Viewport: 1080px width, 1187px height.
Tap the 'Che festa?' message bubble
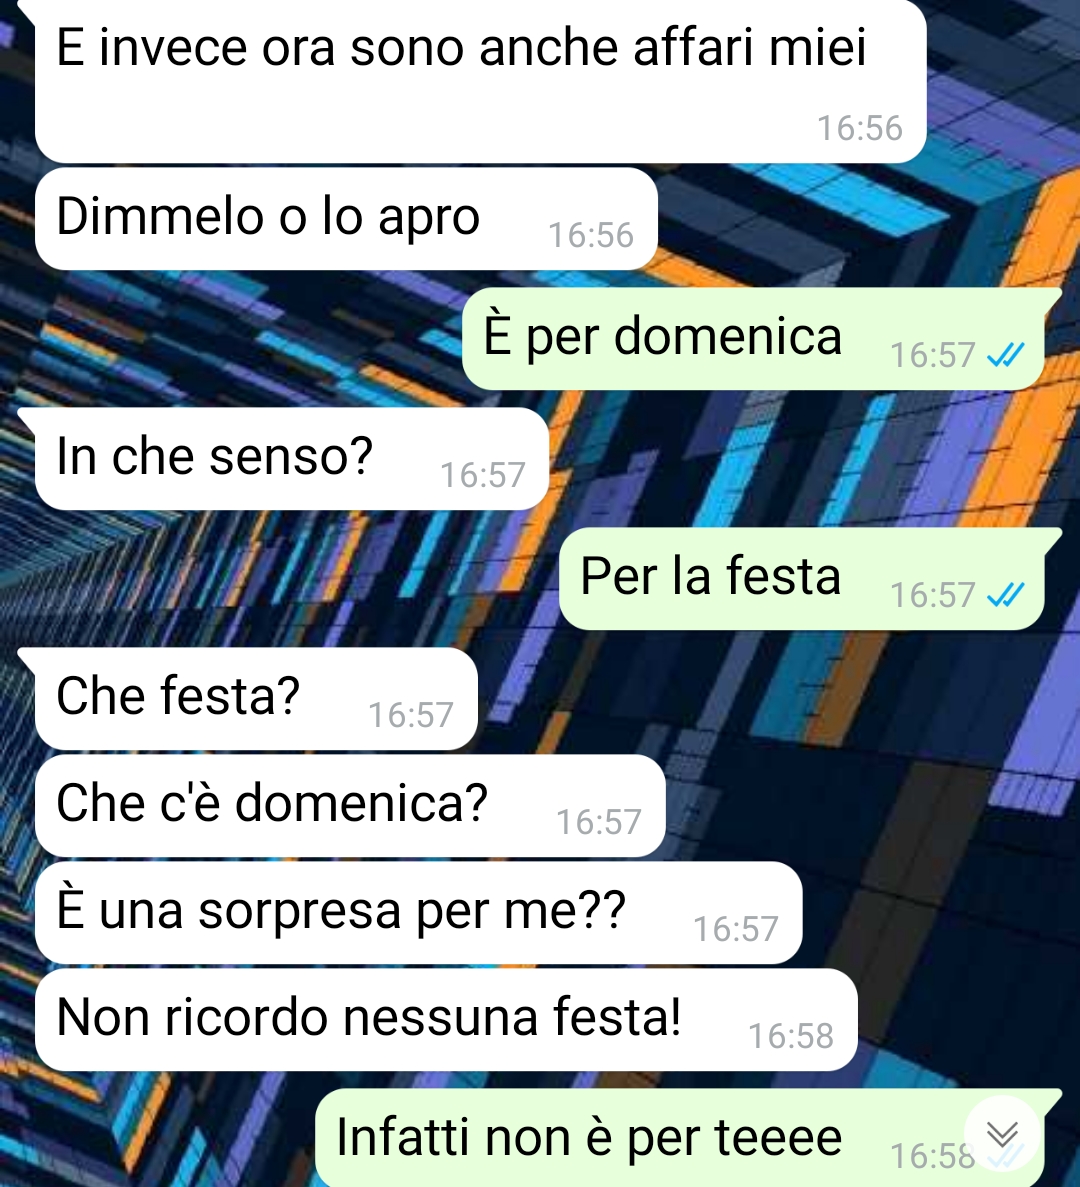coord(256,699)
